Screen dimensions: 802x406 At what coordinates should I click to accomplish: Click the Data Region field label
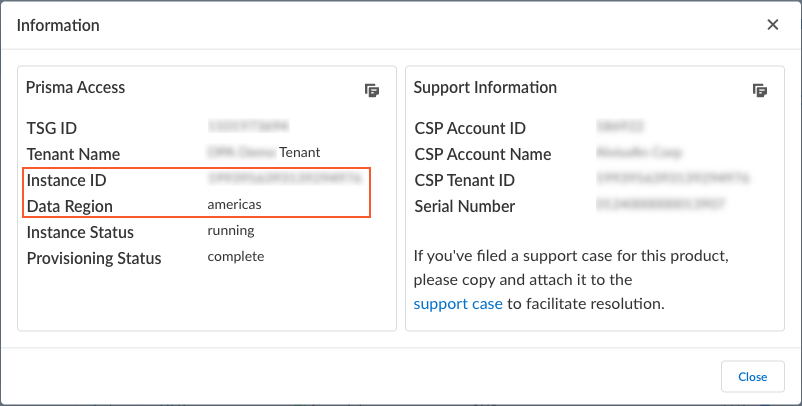tap(70, 206)
